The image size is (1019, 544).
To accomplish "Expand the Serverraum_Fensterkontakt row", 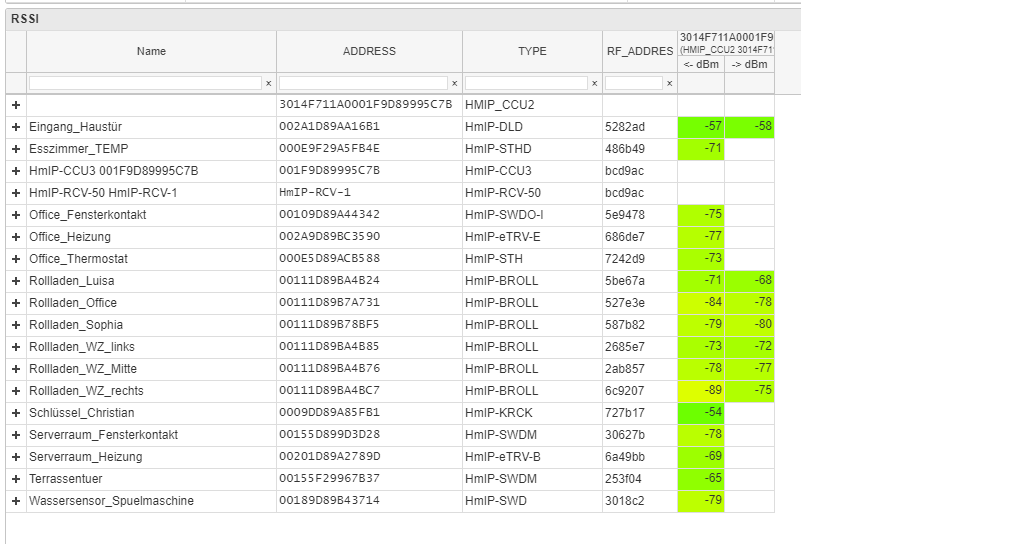I will [16, 435].
